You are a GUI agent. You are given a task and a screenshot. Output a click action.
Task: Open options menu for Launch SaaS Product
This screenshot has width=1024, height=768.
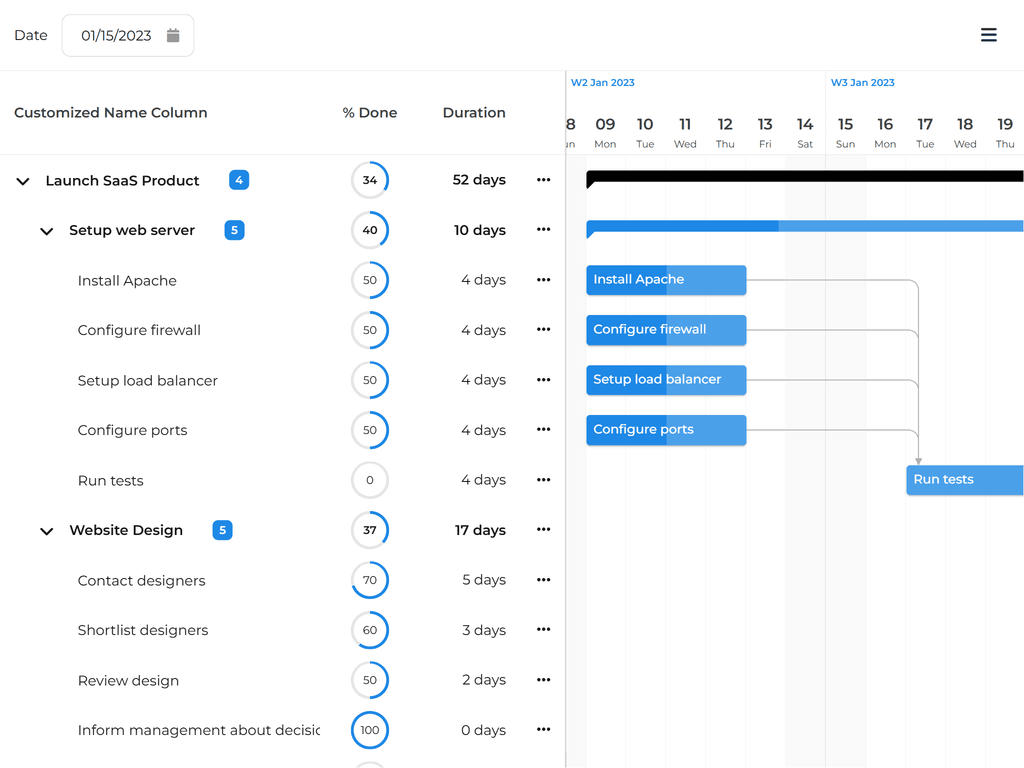point(543,180)
